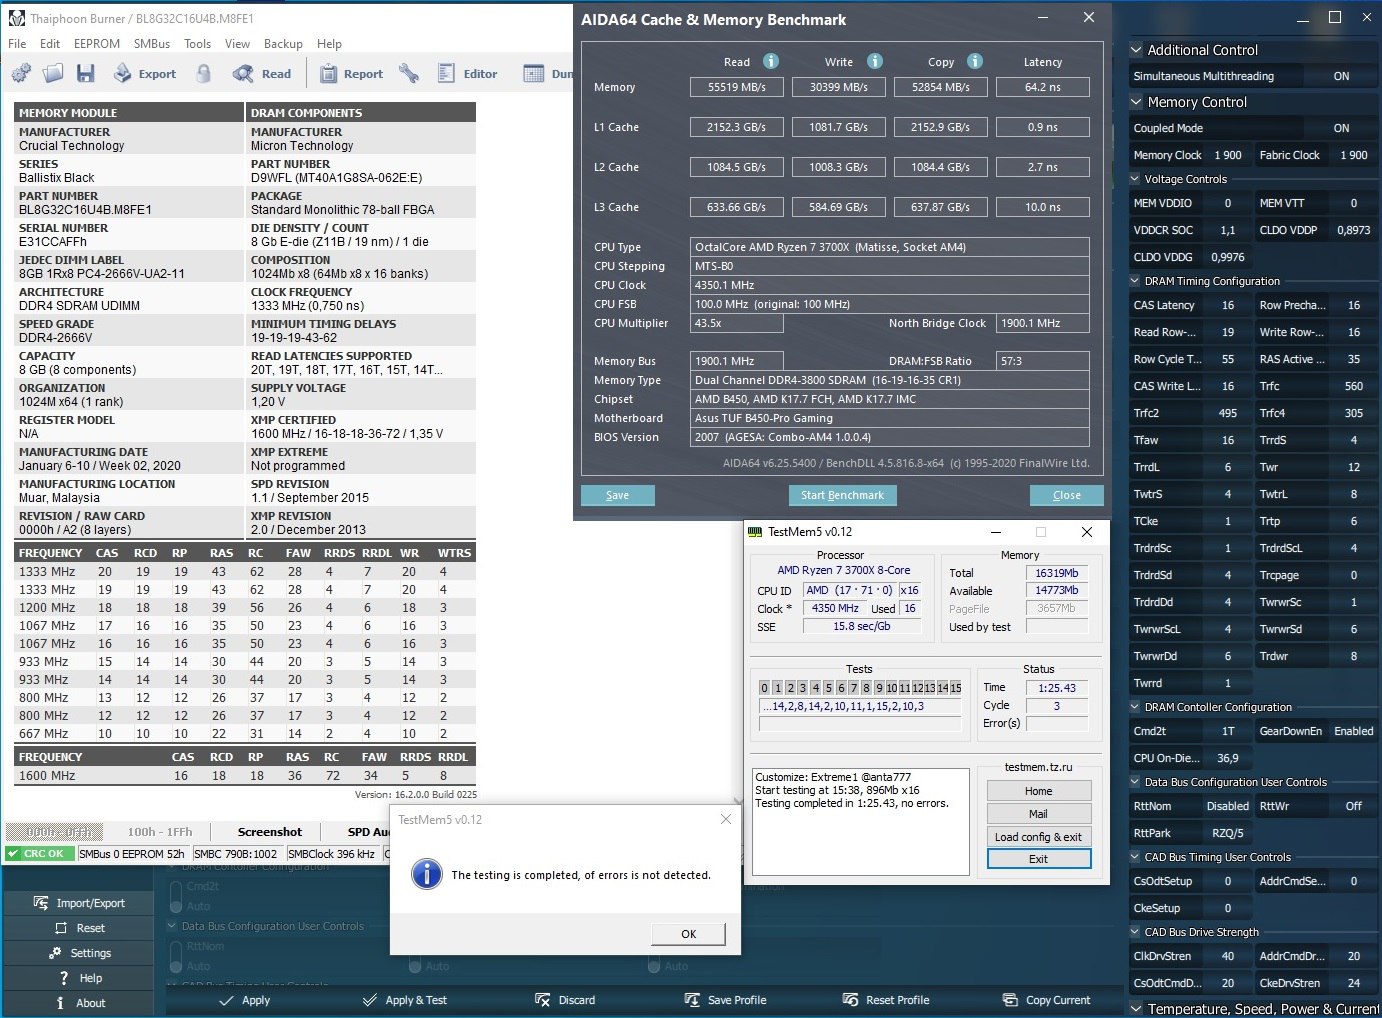Screen dimensions: 1382x1018
Task: Open the Tools menu in Thaiphoon Burner
Action: click(198, 44)
